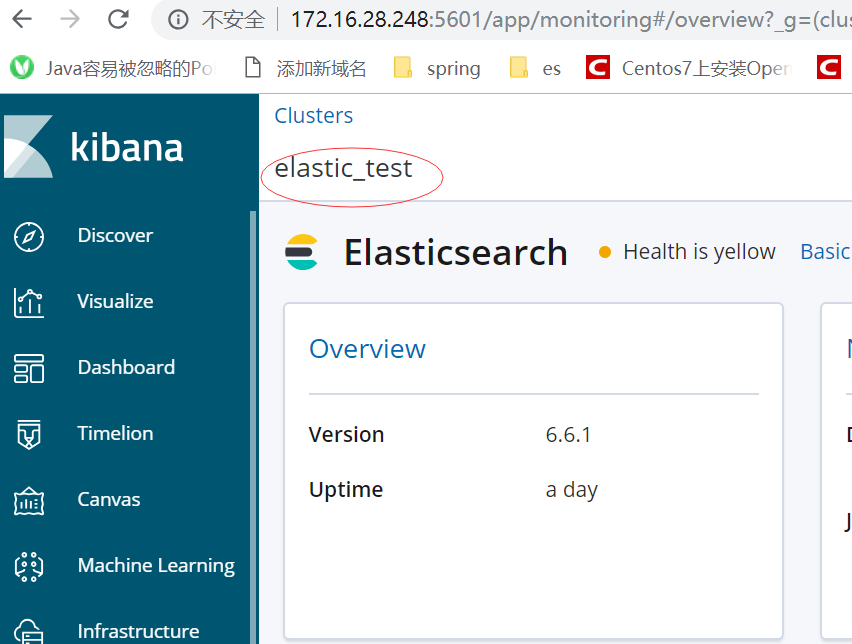Open the Overview panel link
Screen dimensions: 852x644
367,349
